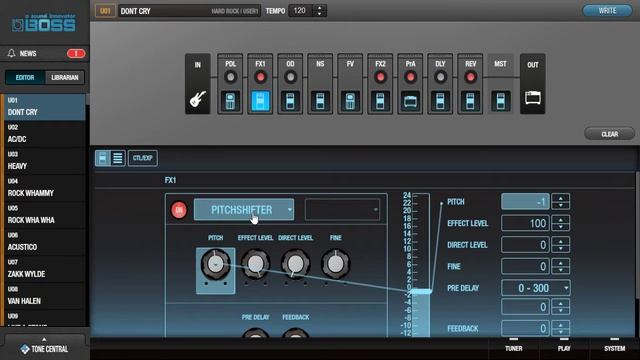Click the pitch vertical slider handle
This screenshot has width=640, height=360.
421,291
